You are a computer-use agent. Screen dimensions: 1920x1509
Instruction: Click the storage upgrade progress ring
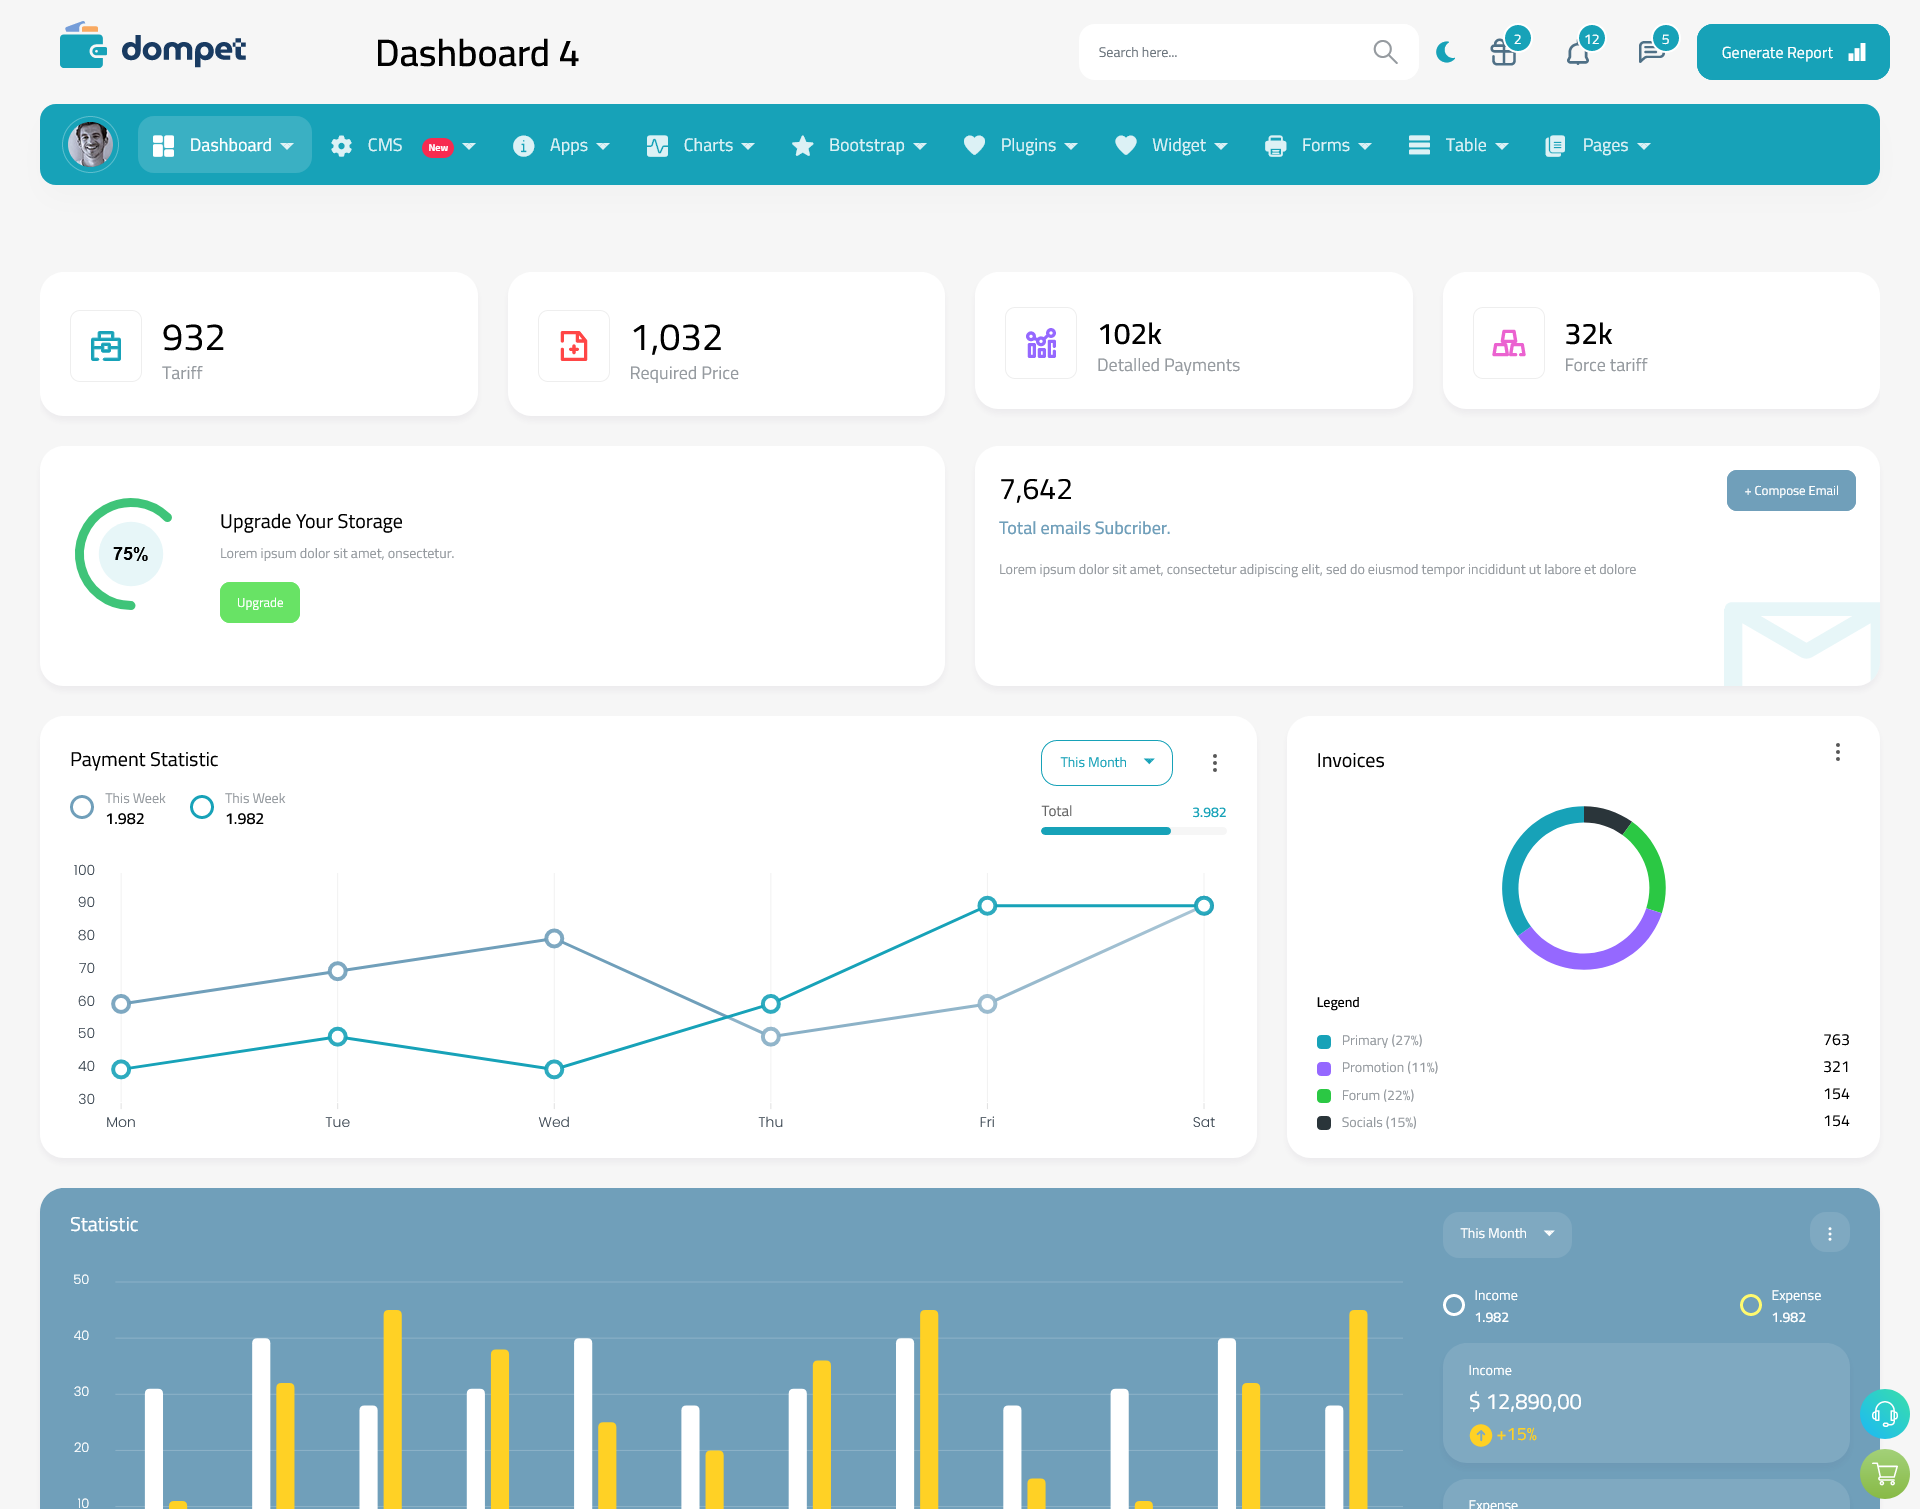coord(128,555)
